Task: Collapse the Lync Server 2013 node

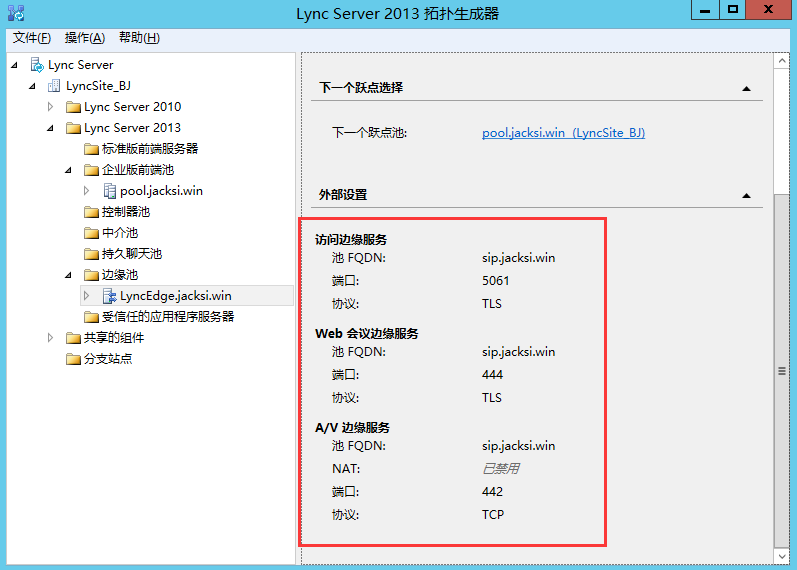Action: 50,128
